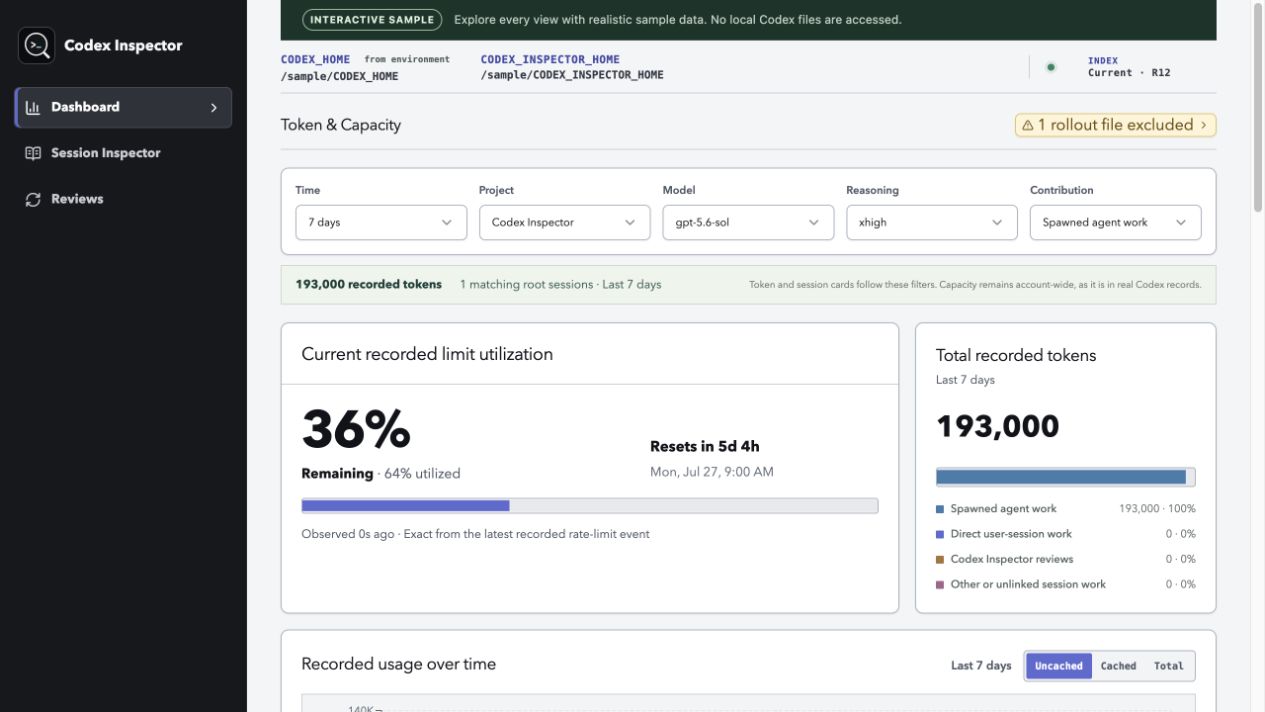Click the Direct user-session work color swatch
Image resolution: width=1265 pixels, height=712 pixels.
pyautogui.click(x=940, y=534)
